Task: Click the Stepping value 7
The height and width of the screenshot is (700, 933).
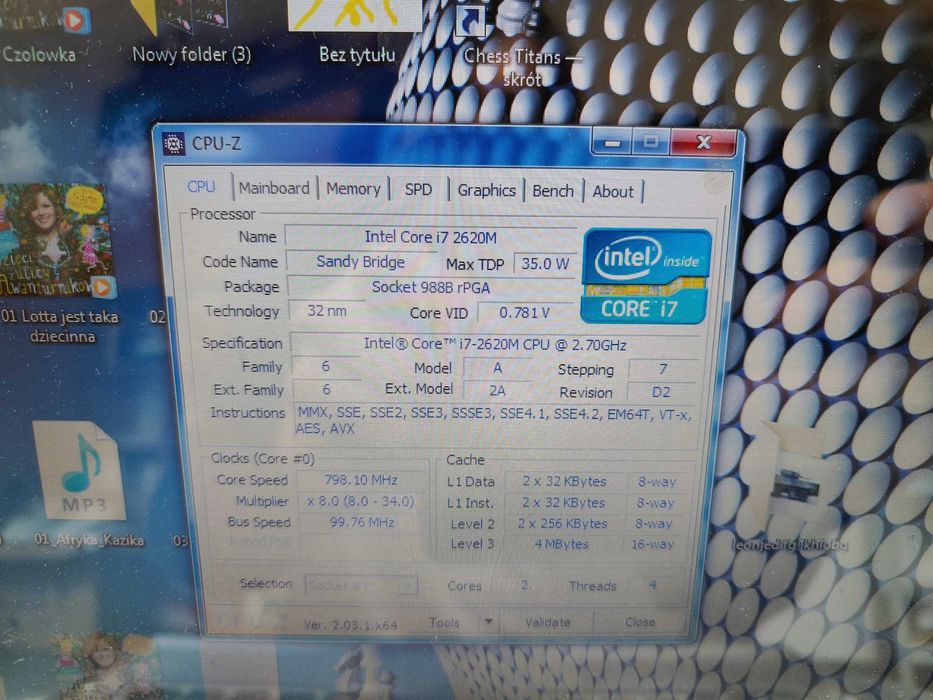Action: 663,370
